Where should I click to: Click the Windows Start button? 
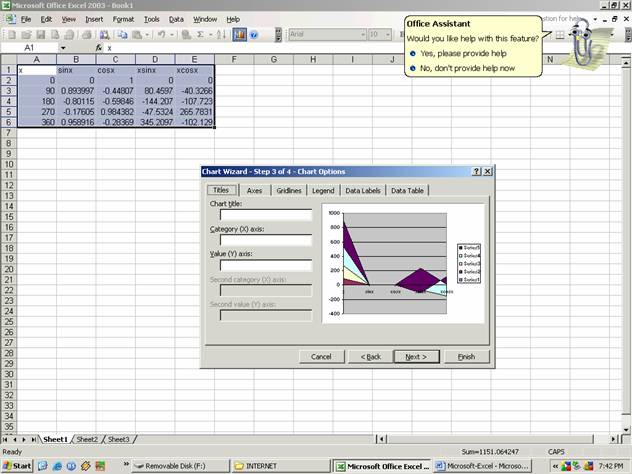click(x=17, y=466)
